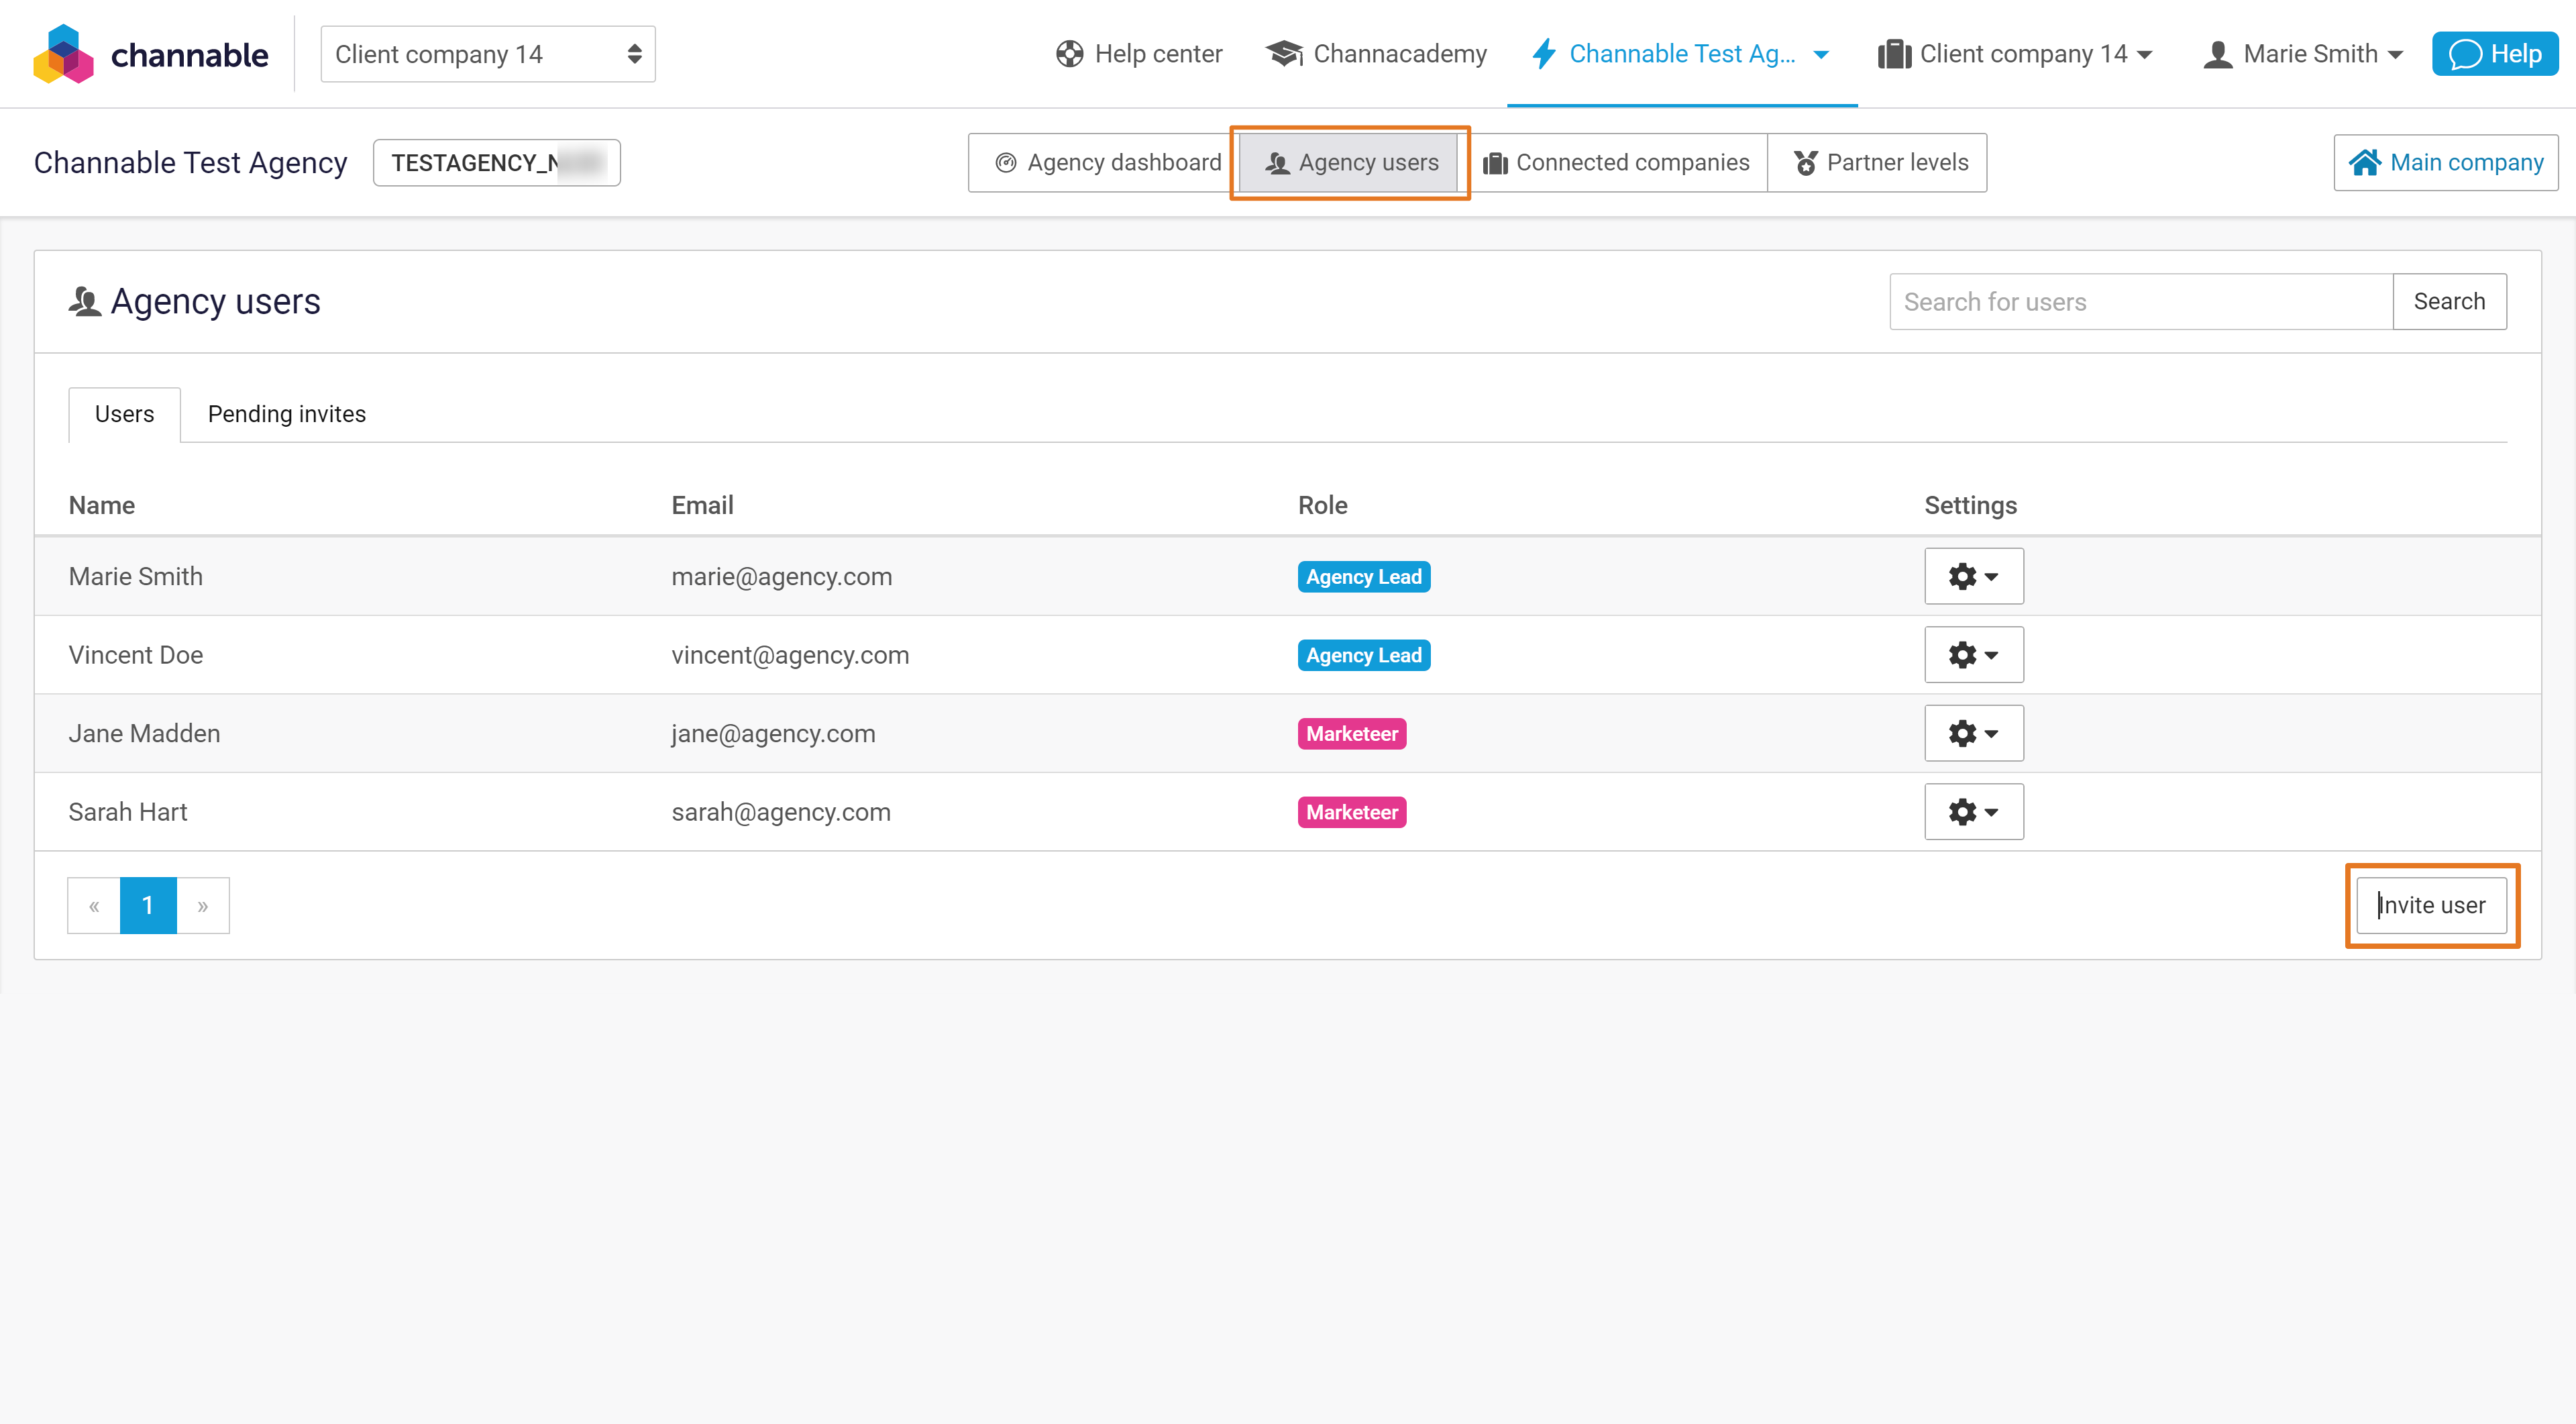Open the Marie Smith account menu
The image size is (2576, 1424).
coord(2303,54)
